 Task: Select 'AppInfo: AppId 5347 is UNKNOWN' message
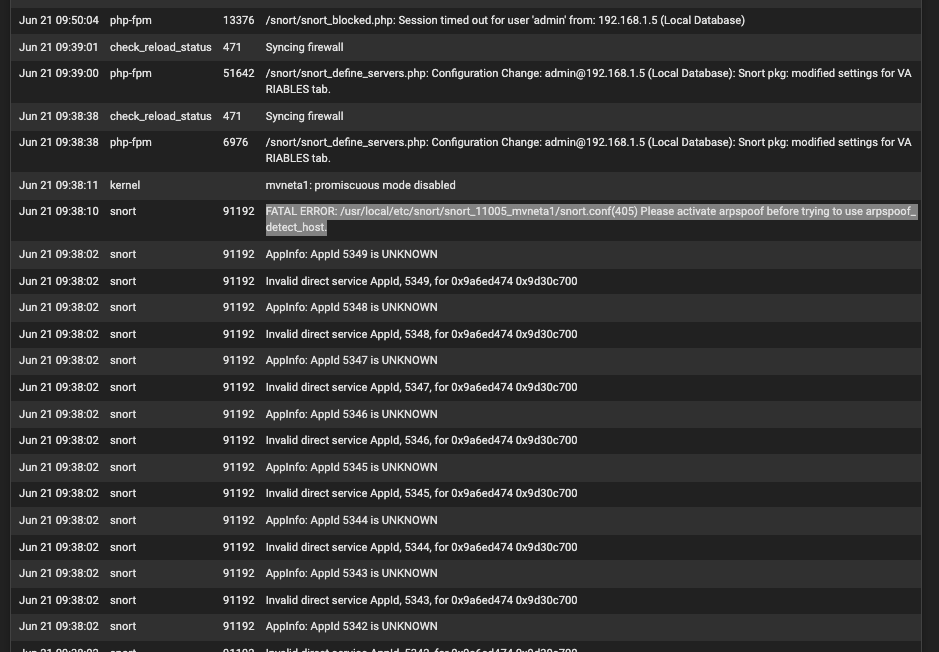tap(352, 360)
